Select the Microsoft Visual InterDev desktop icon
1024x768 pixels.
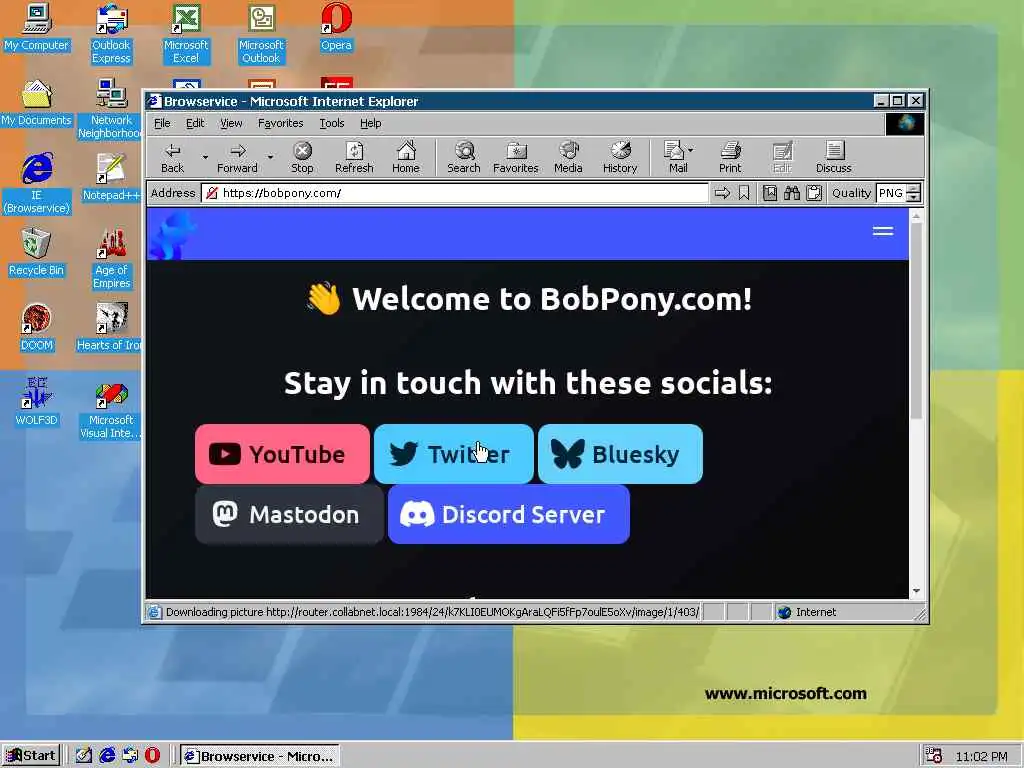111,409
